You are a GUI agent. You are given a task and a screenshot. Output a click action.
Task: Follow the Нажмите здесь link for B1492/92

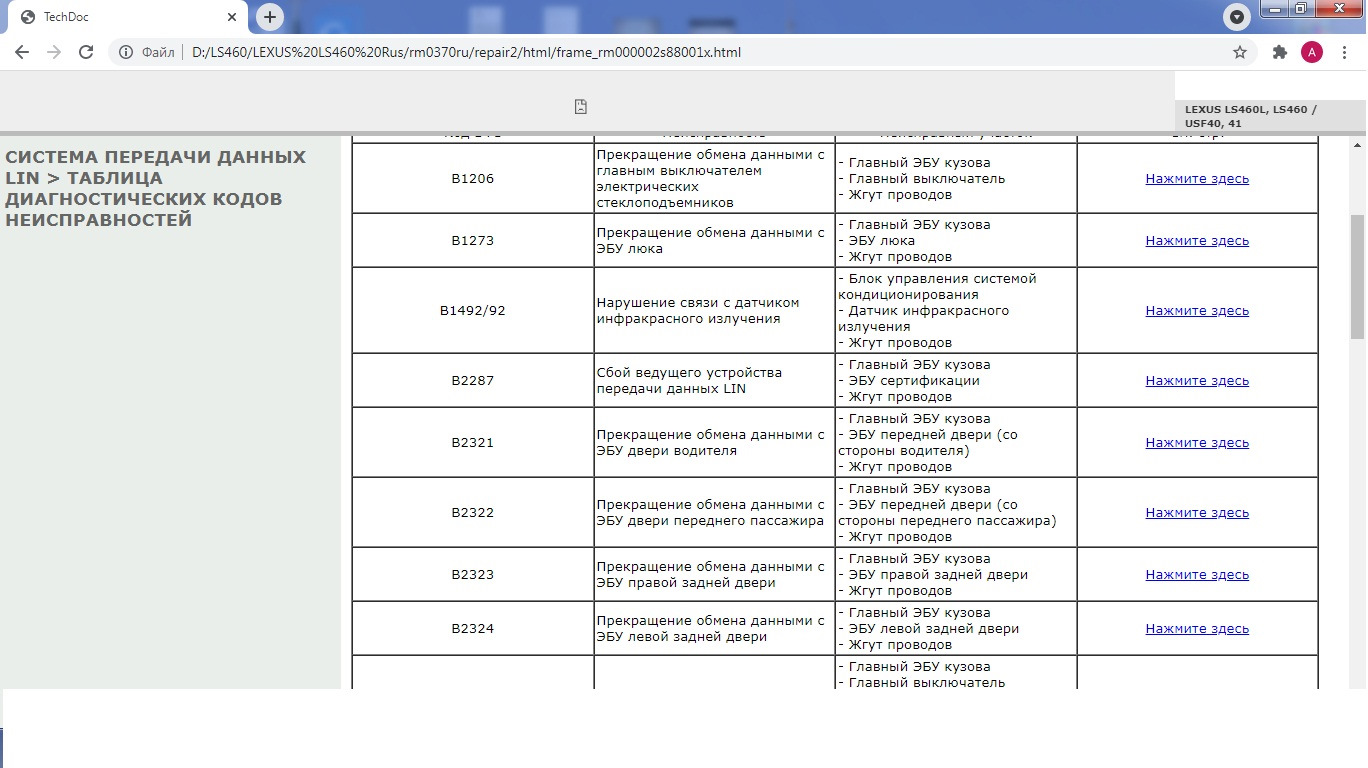(1197, 311)
